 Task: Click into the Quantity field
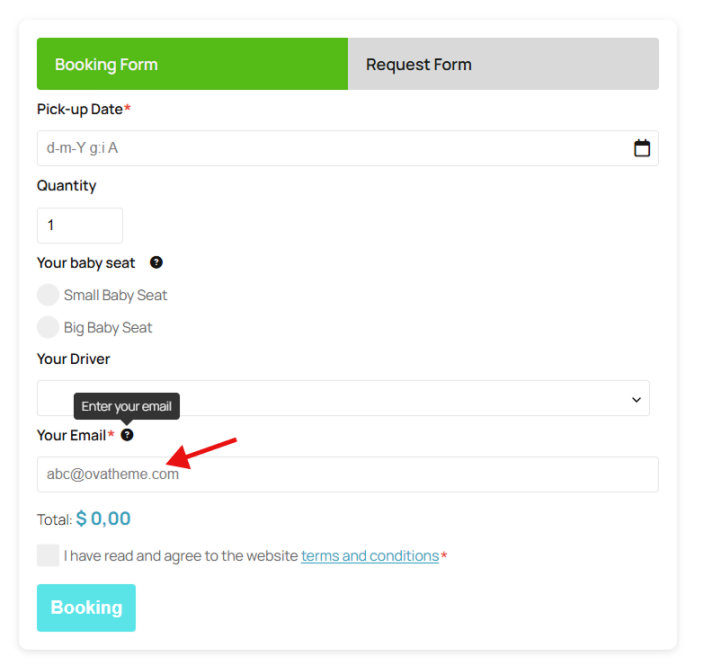tap(80, 226)
